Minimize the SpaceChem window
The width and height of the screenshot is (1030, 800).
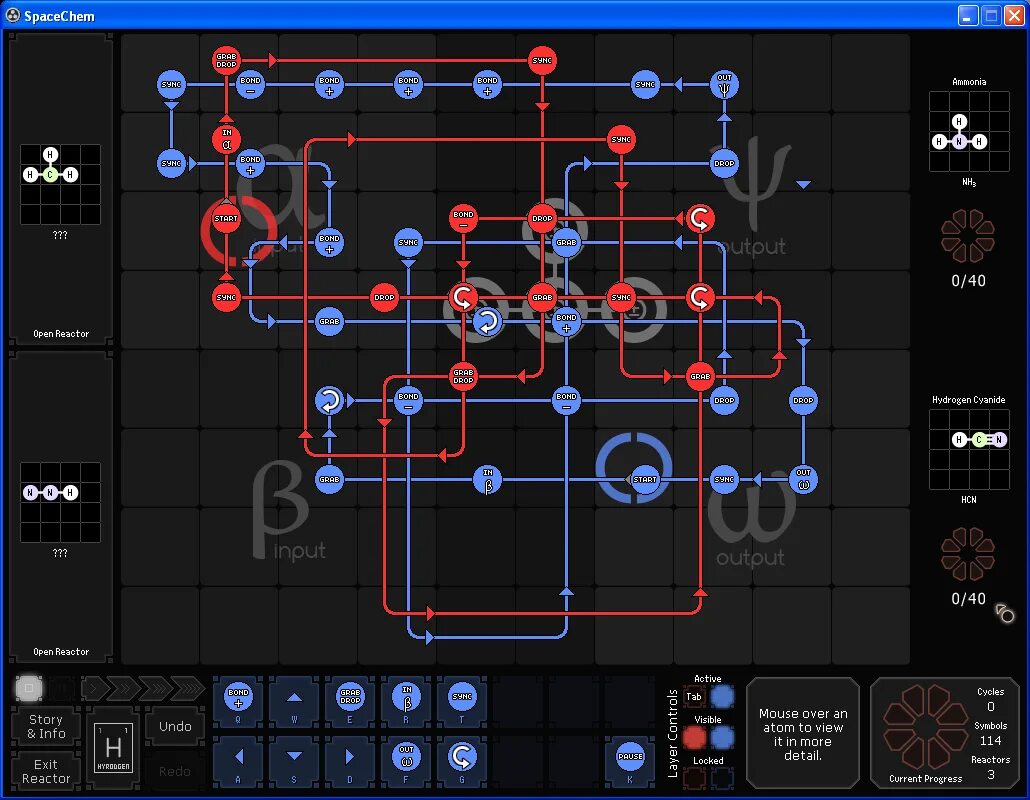tap(967, 16)
